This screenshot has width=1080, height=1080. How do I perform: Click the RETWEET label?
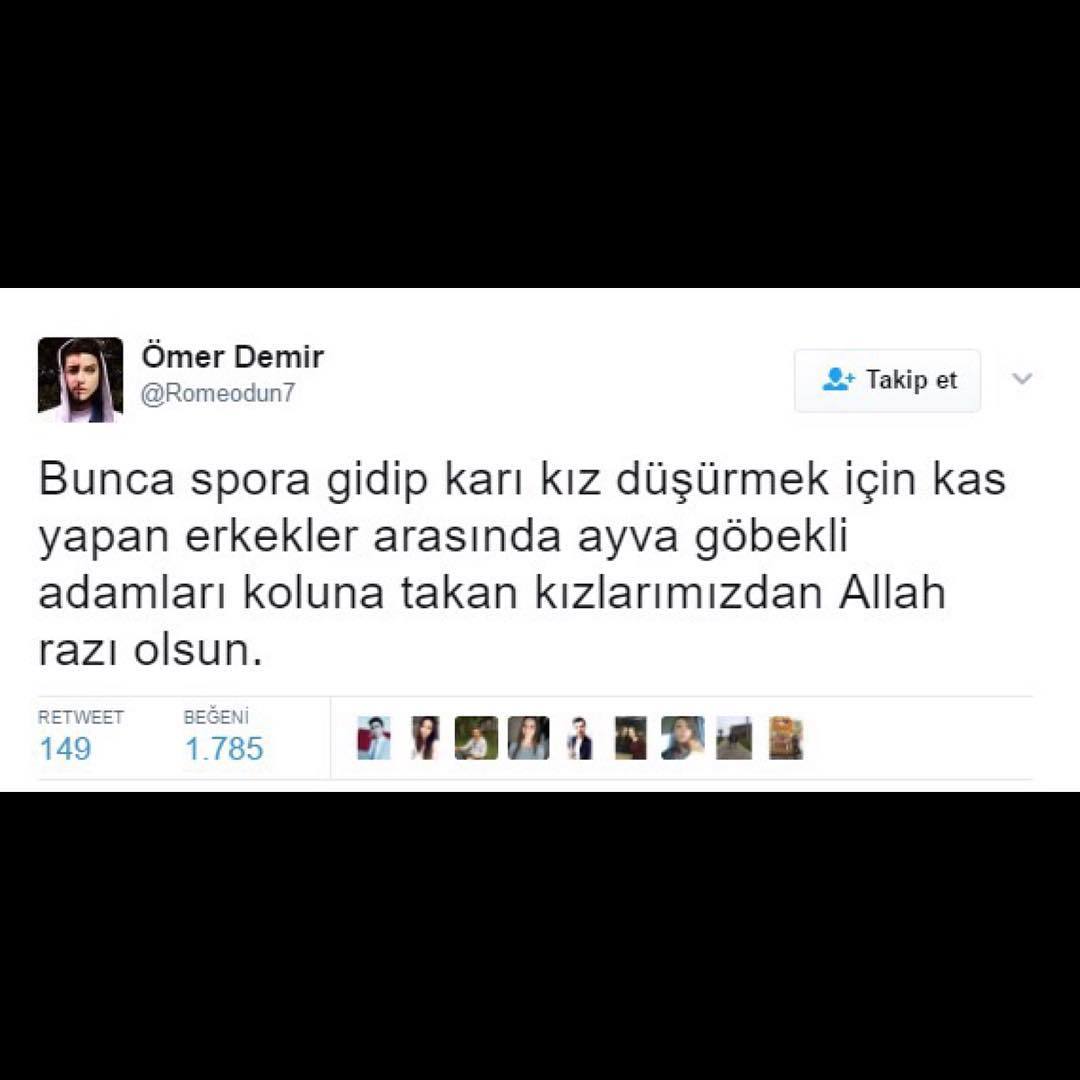point(81,717)
